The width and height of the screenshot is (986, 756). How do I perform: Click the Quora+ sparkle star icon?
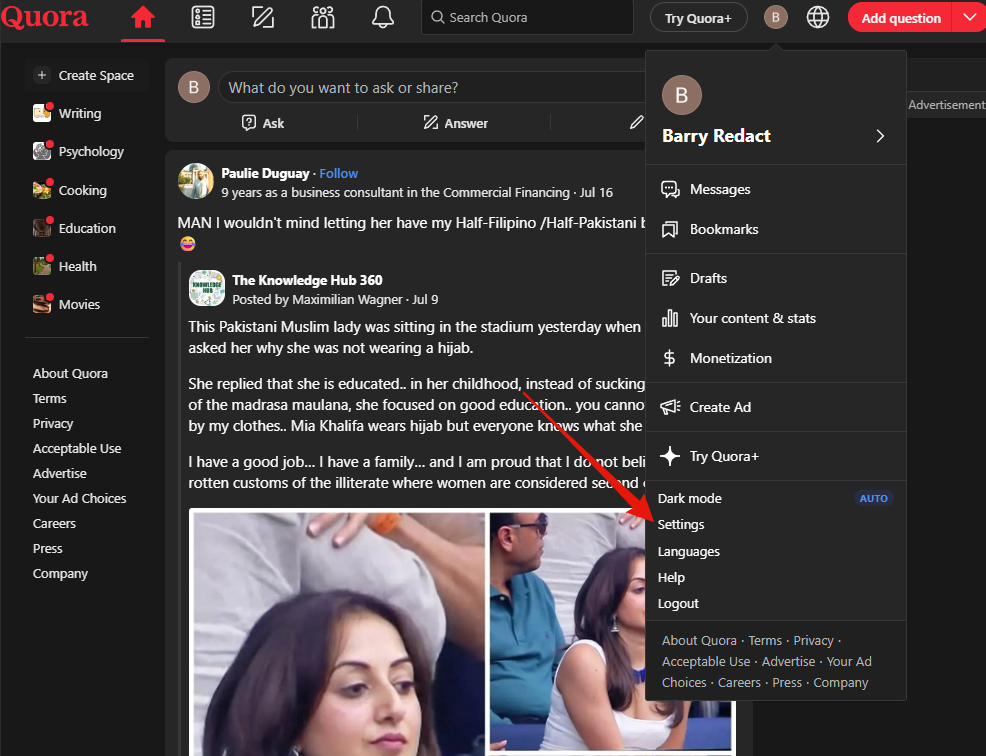tap(670, 456)
